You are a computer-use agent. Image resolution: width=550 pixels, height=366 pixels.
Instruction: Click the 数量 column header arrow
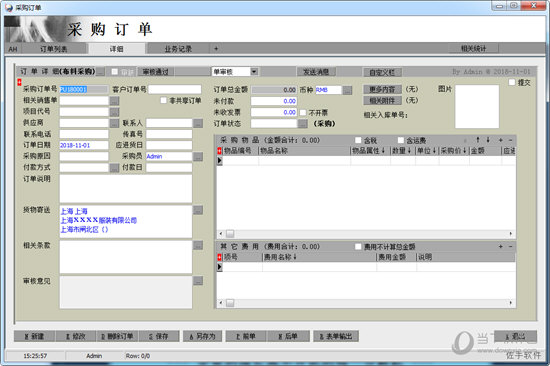(409, 151)
